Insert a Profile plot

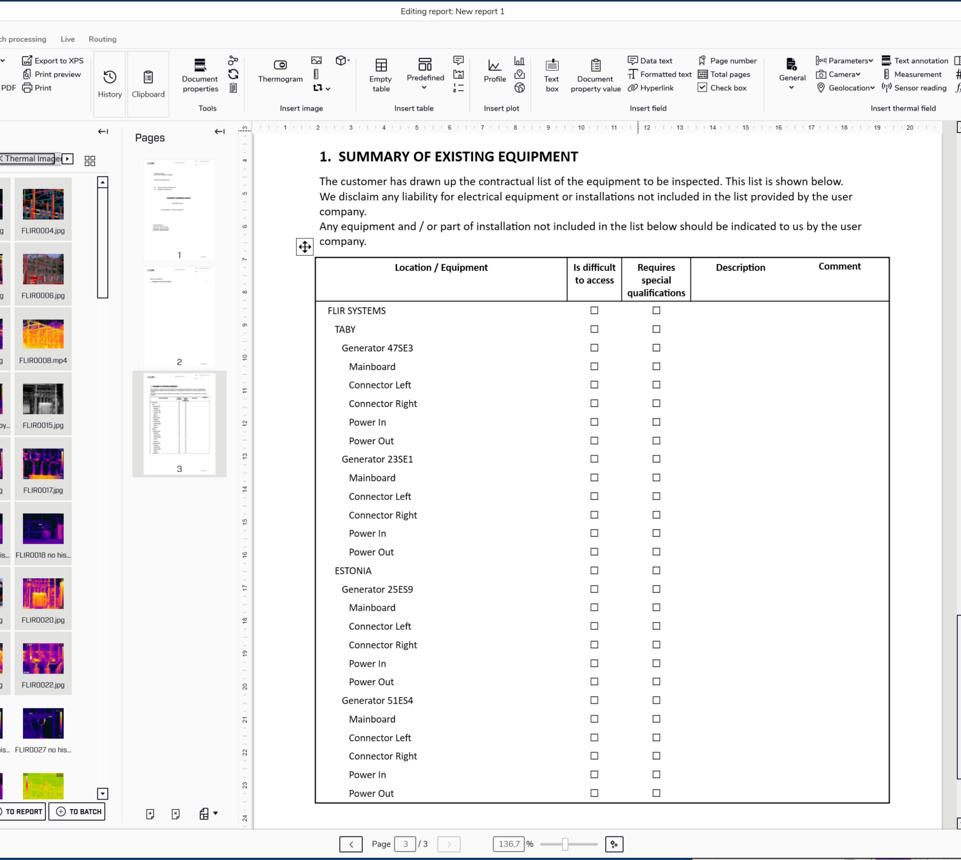click(494, 75)
